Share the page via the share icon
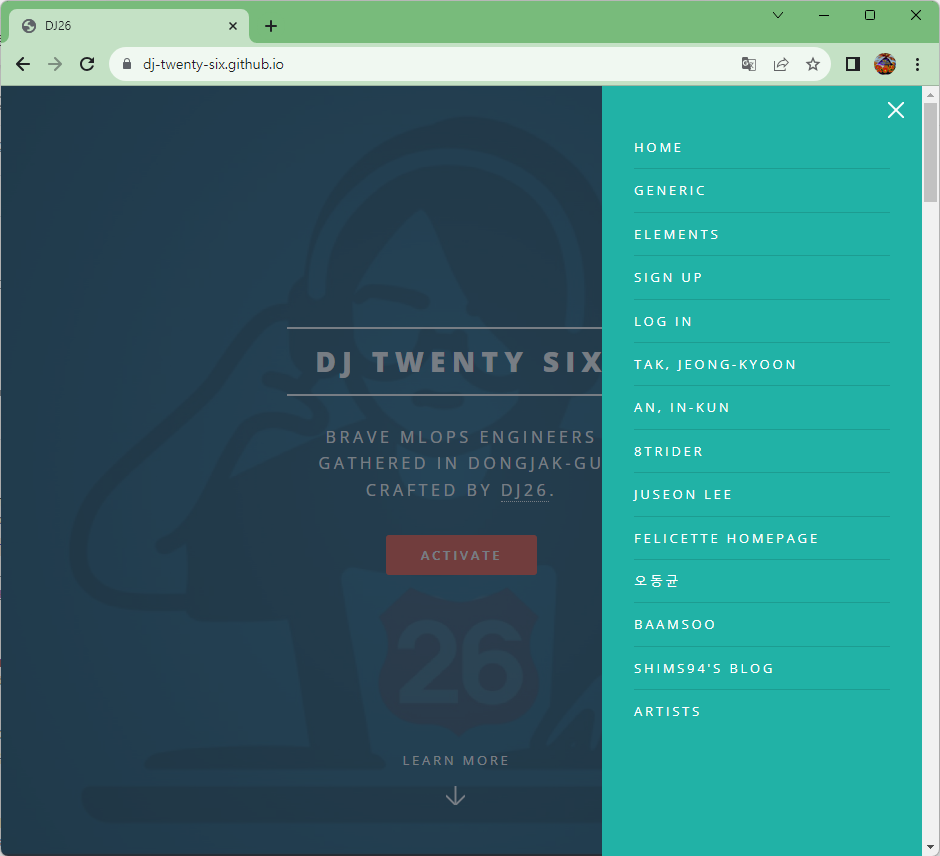The height and width of the screenshot is (856, 940). 781,63
